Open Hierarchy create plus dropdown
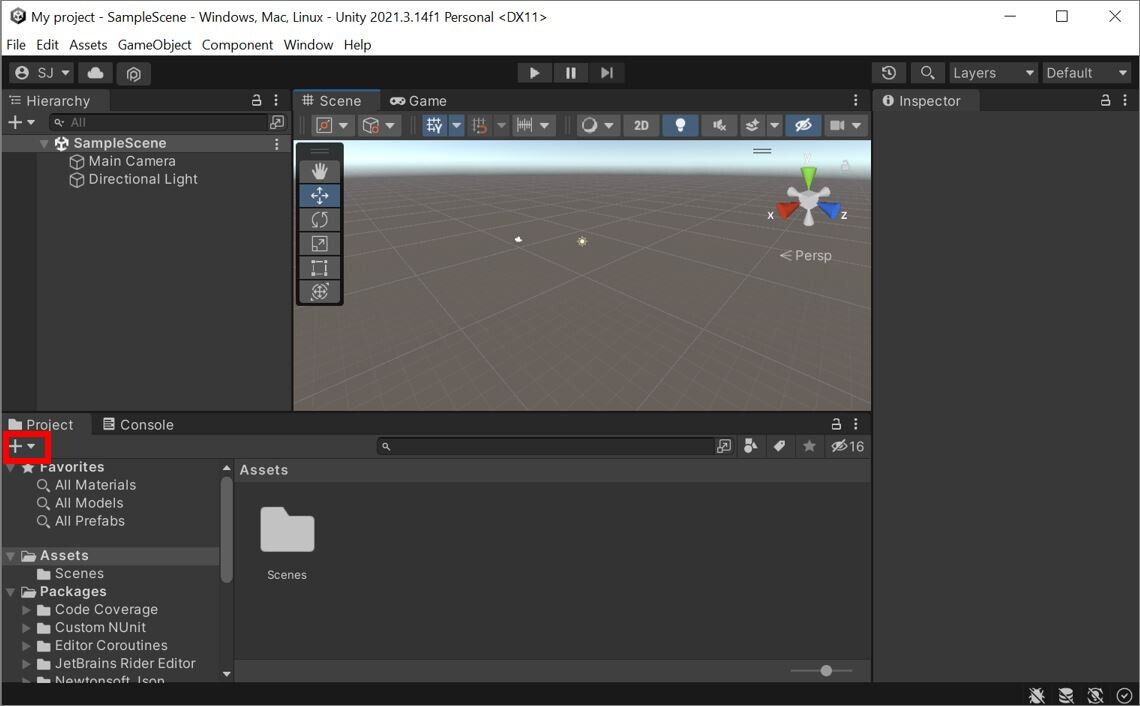The width and height of the screenshot is (1140, 706). pyautogui.click(x=22, y=122)
